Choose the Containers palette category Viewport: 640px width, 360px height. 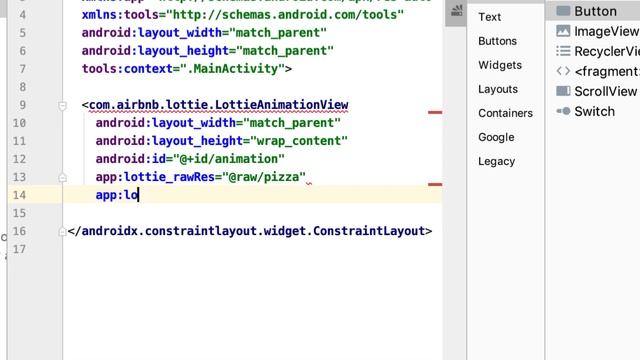point(505,113)
